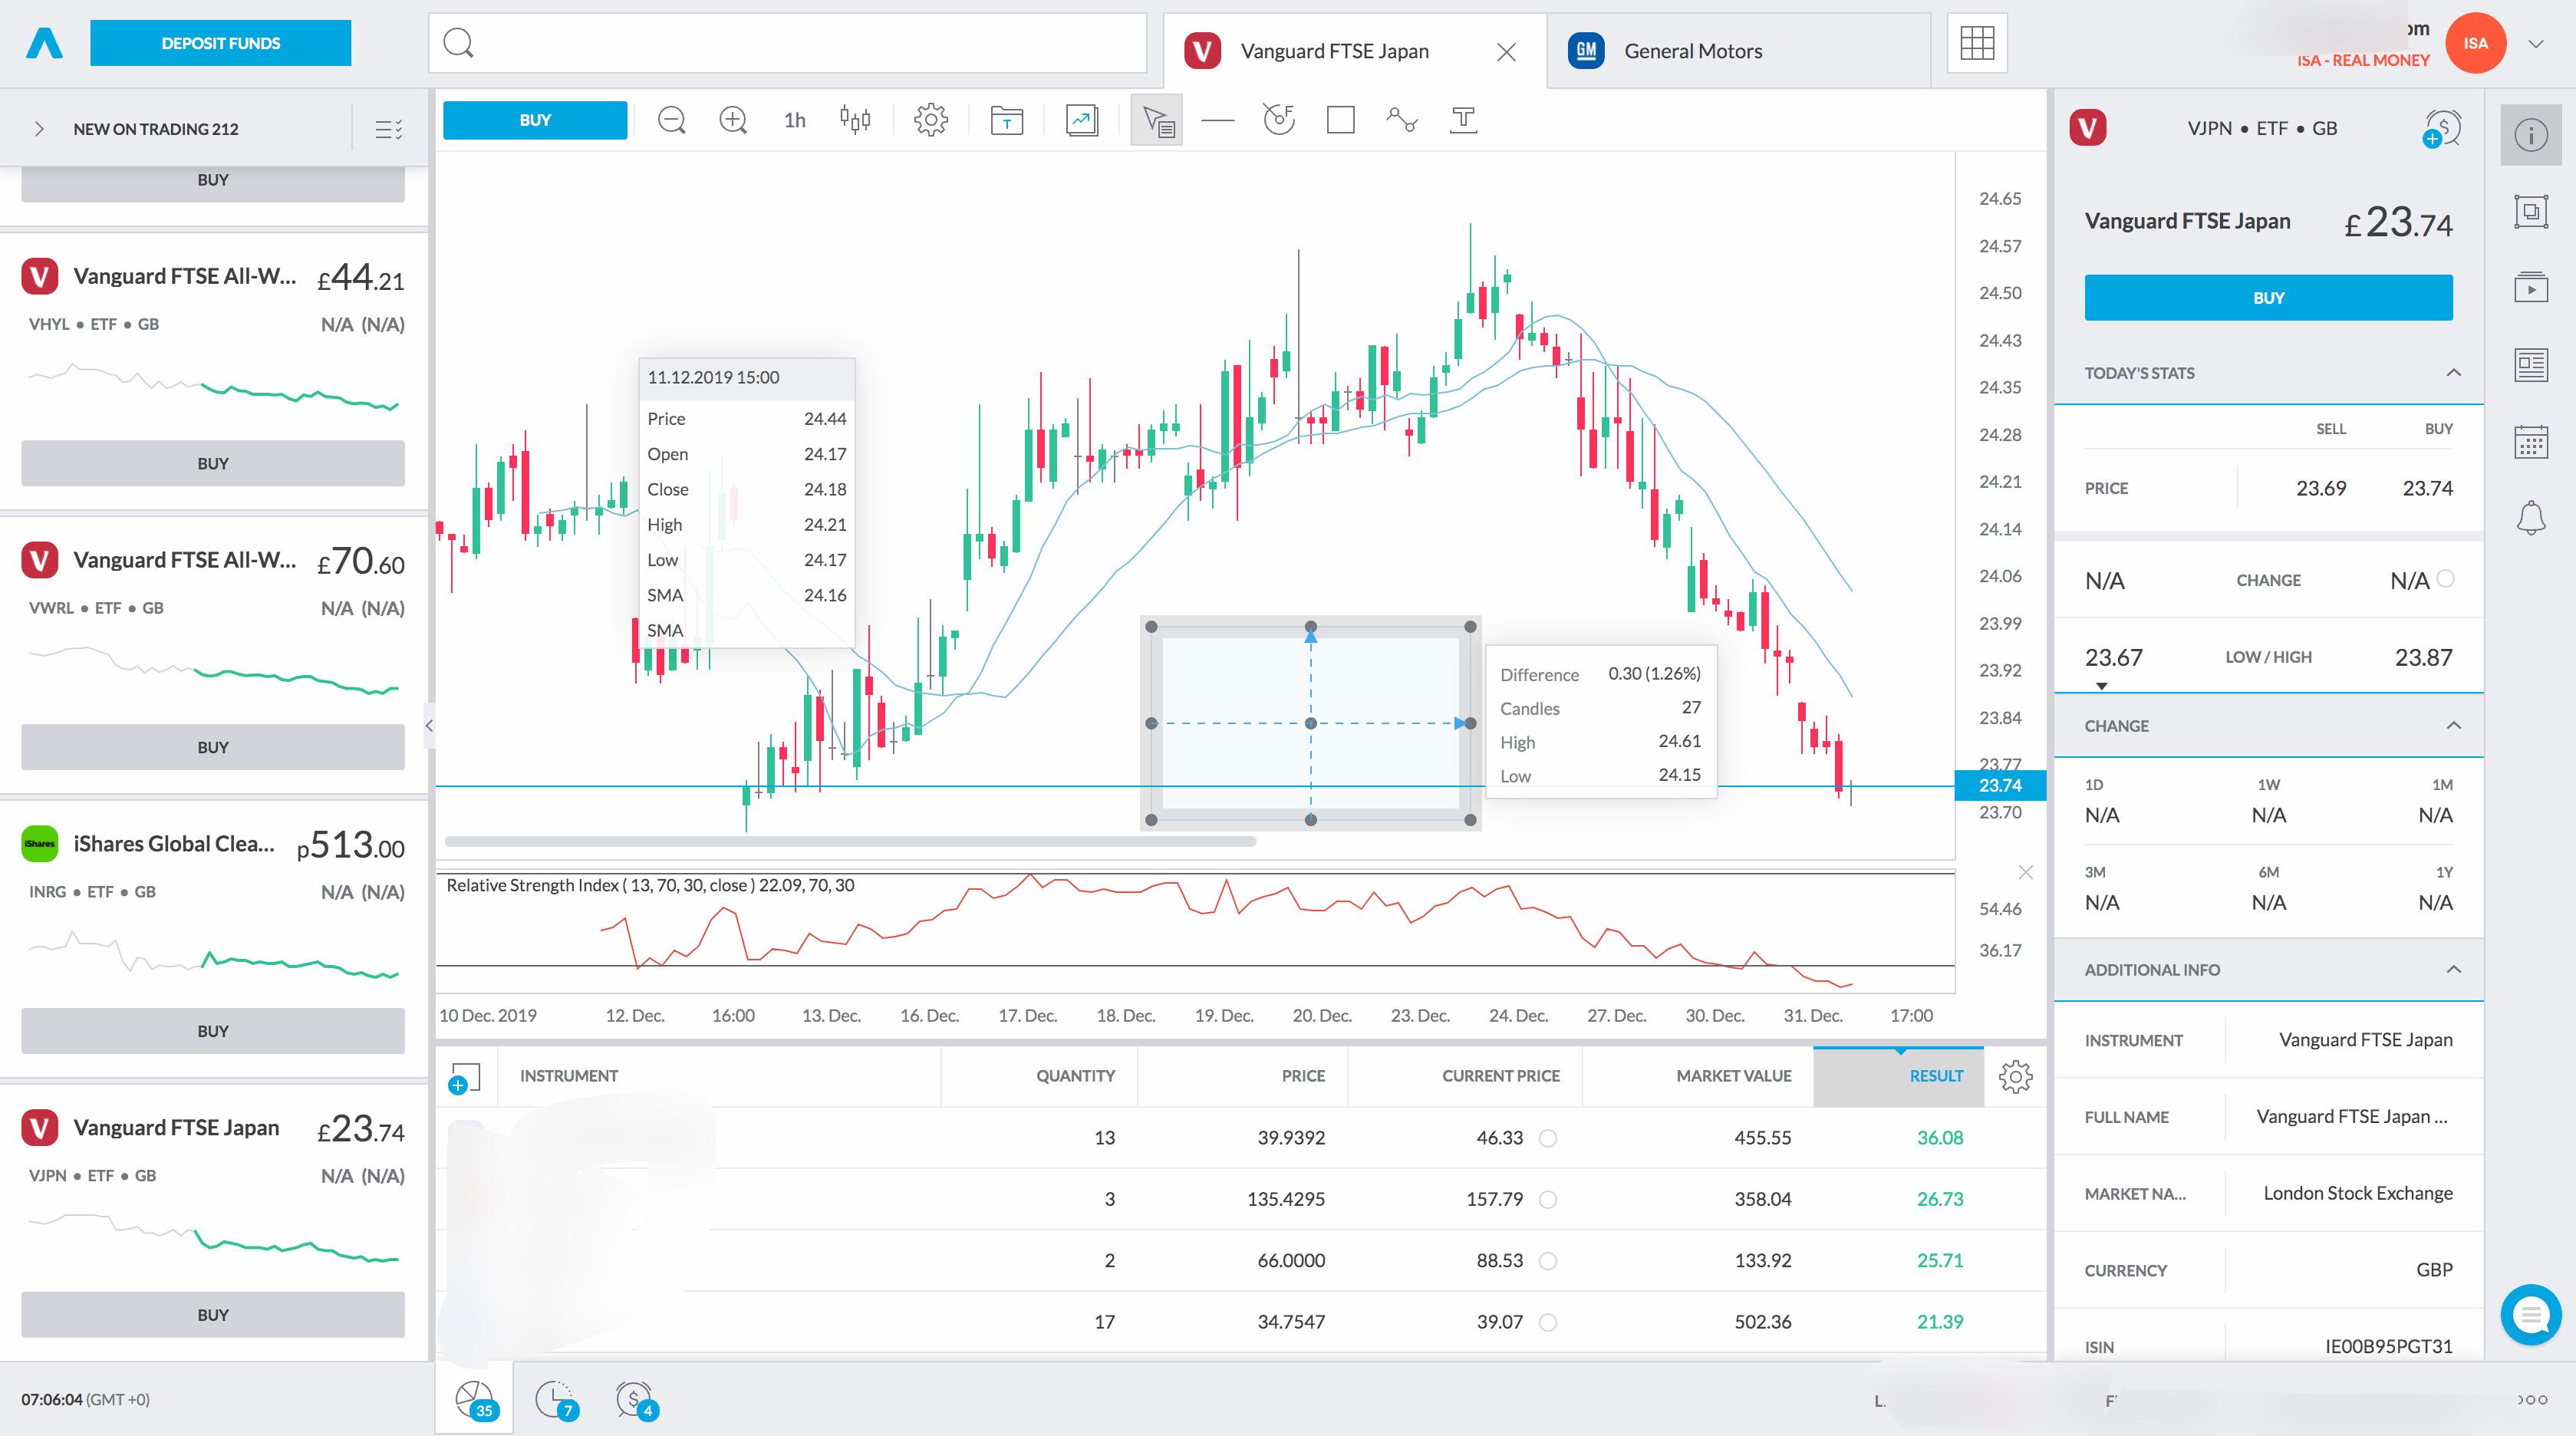Screen dimensions: 2576x1436
Task: Buy Vanguard FTSE All-World VHYL
Action: 213,463
